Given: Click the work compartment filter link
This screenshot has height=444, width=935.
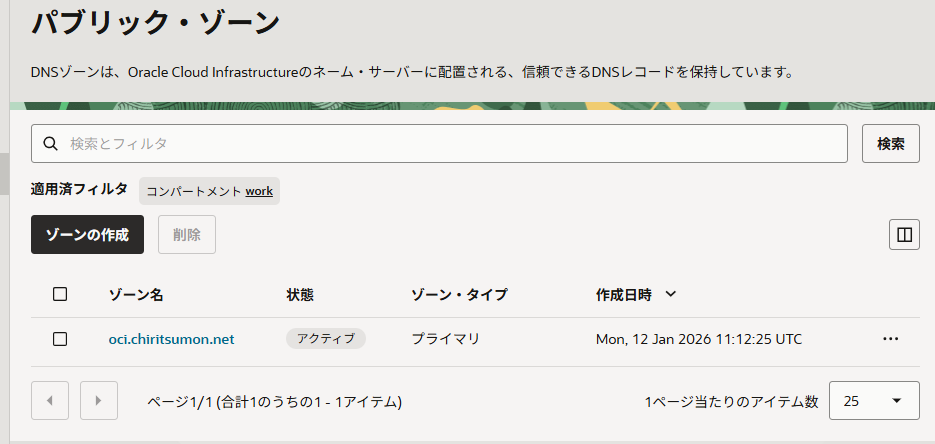Looking at the screenshot, I should tap(259, 191).
